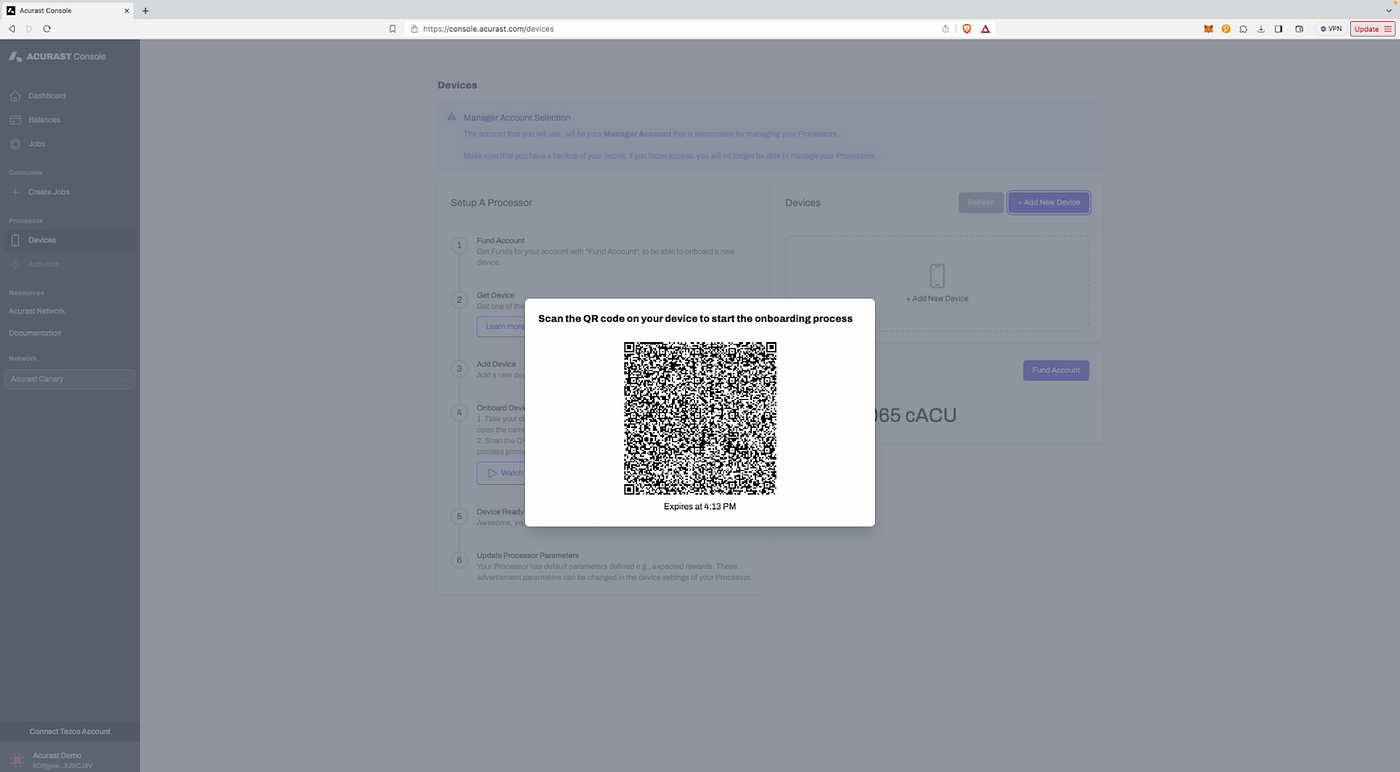Select Devices in the Processor section

pyautogui.click(x=42, y=240)
